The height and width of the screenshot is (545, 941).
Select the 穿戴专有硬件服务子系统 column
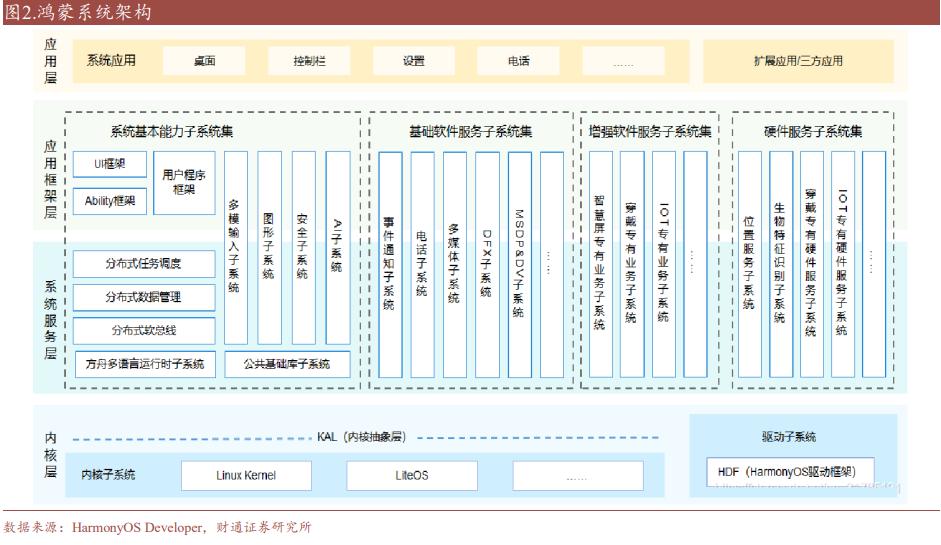pyautogui.click(x=812, y=264)
